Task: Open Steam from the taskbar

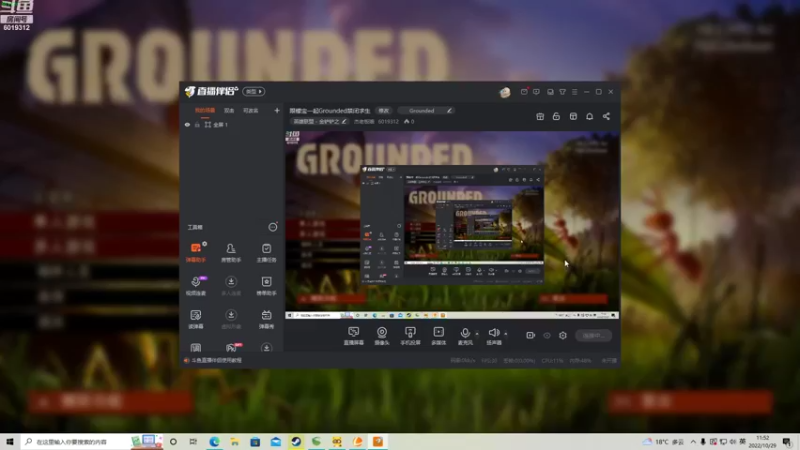Action: tap(296, 442)
